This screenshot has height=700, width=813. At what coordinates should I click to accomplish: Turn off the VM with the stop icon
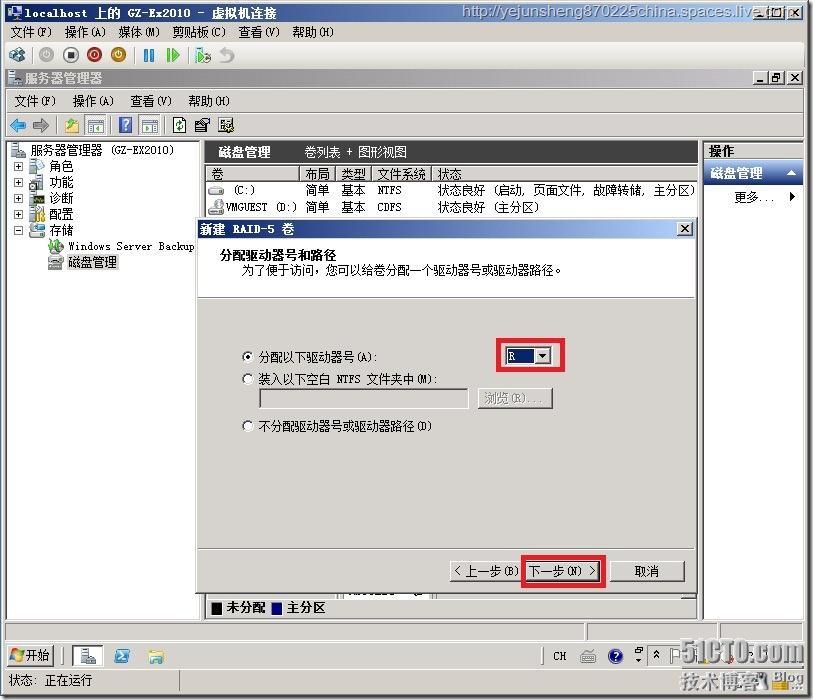click(x=71, y=55)
